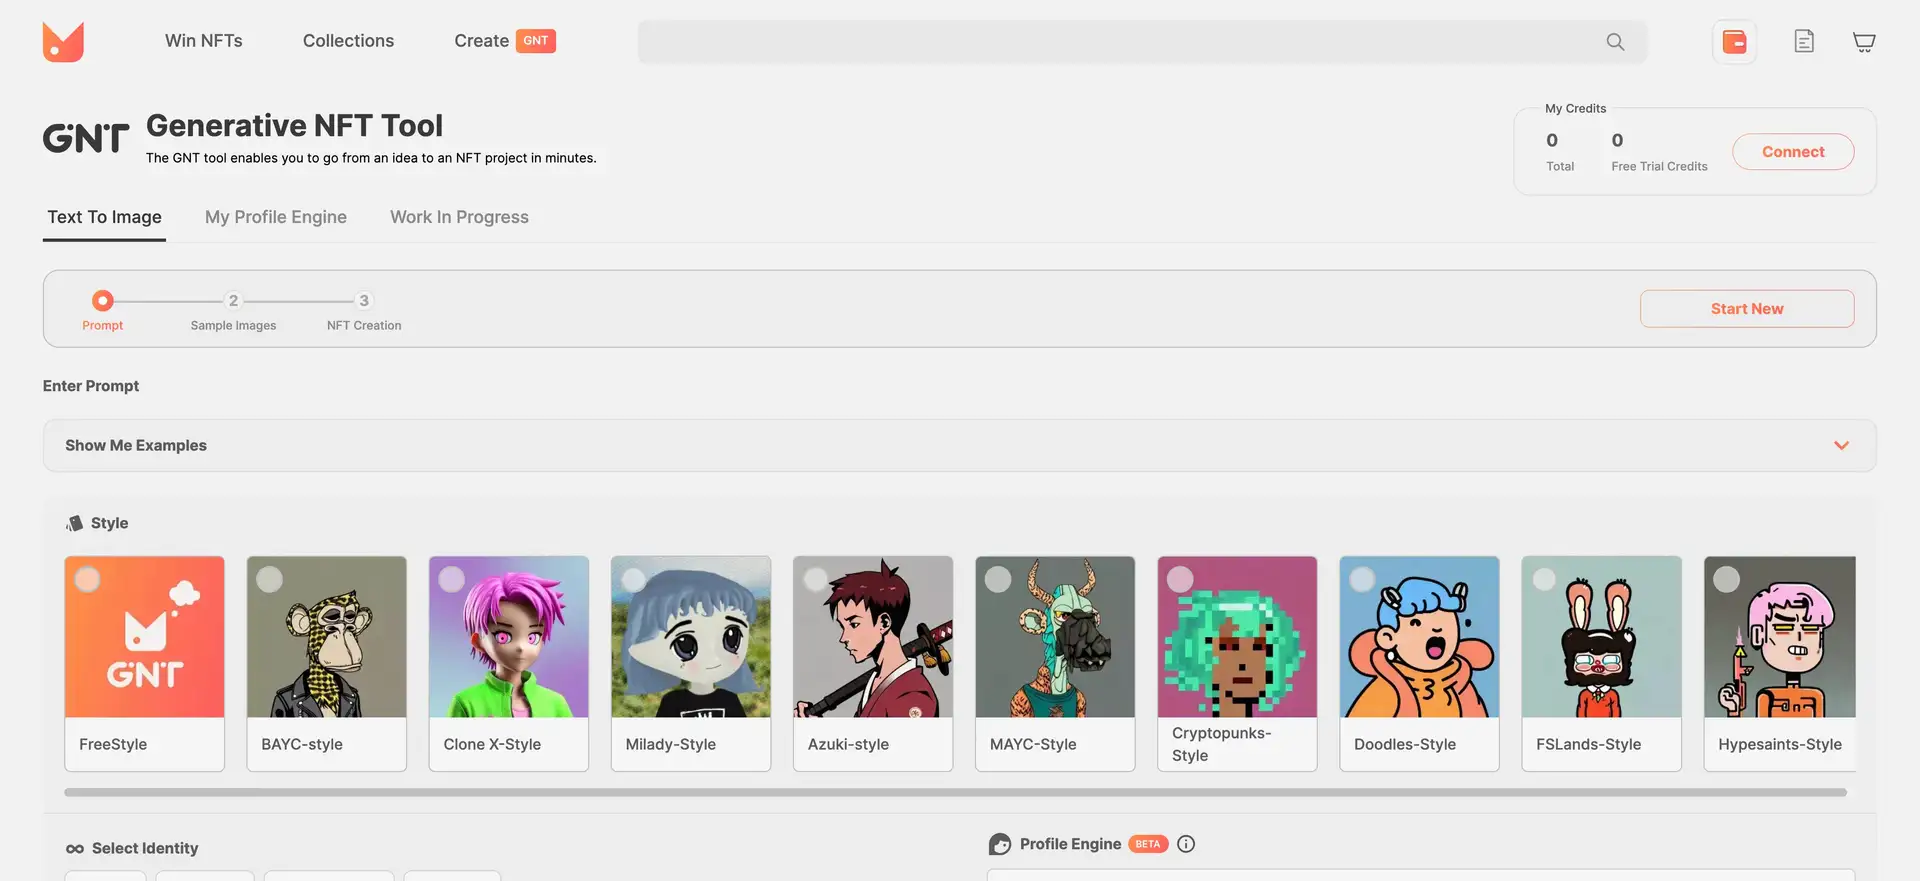Screen dimensions: 1920x881
Task: Click the Start New button
Action: pos(1746,309)
